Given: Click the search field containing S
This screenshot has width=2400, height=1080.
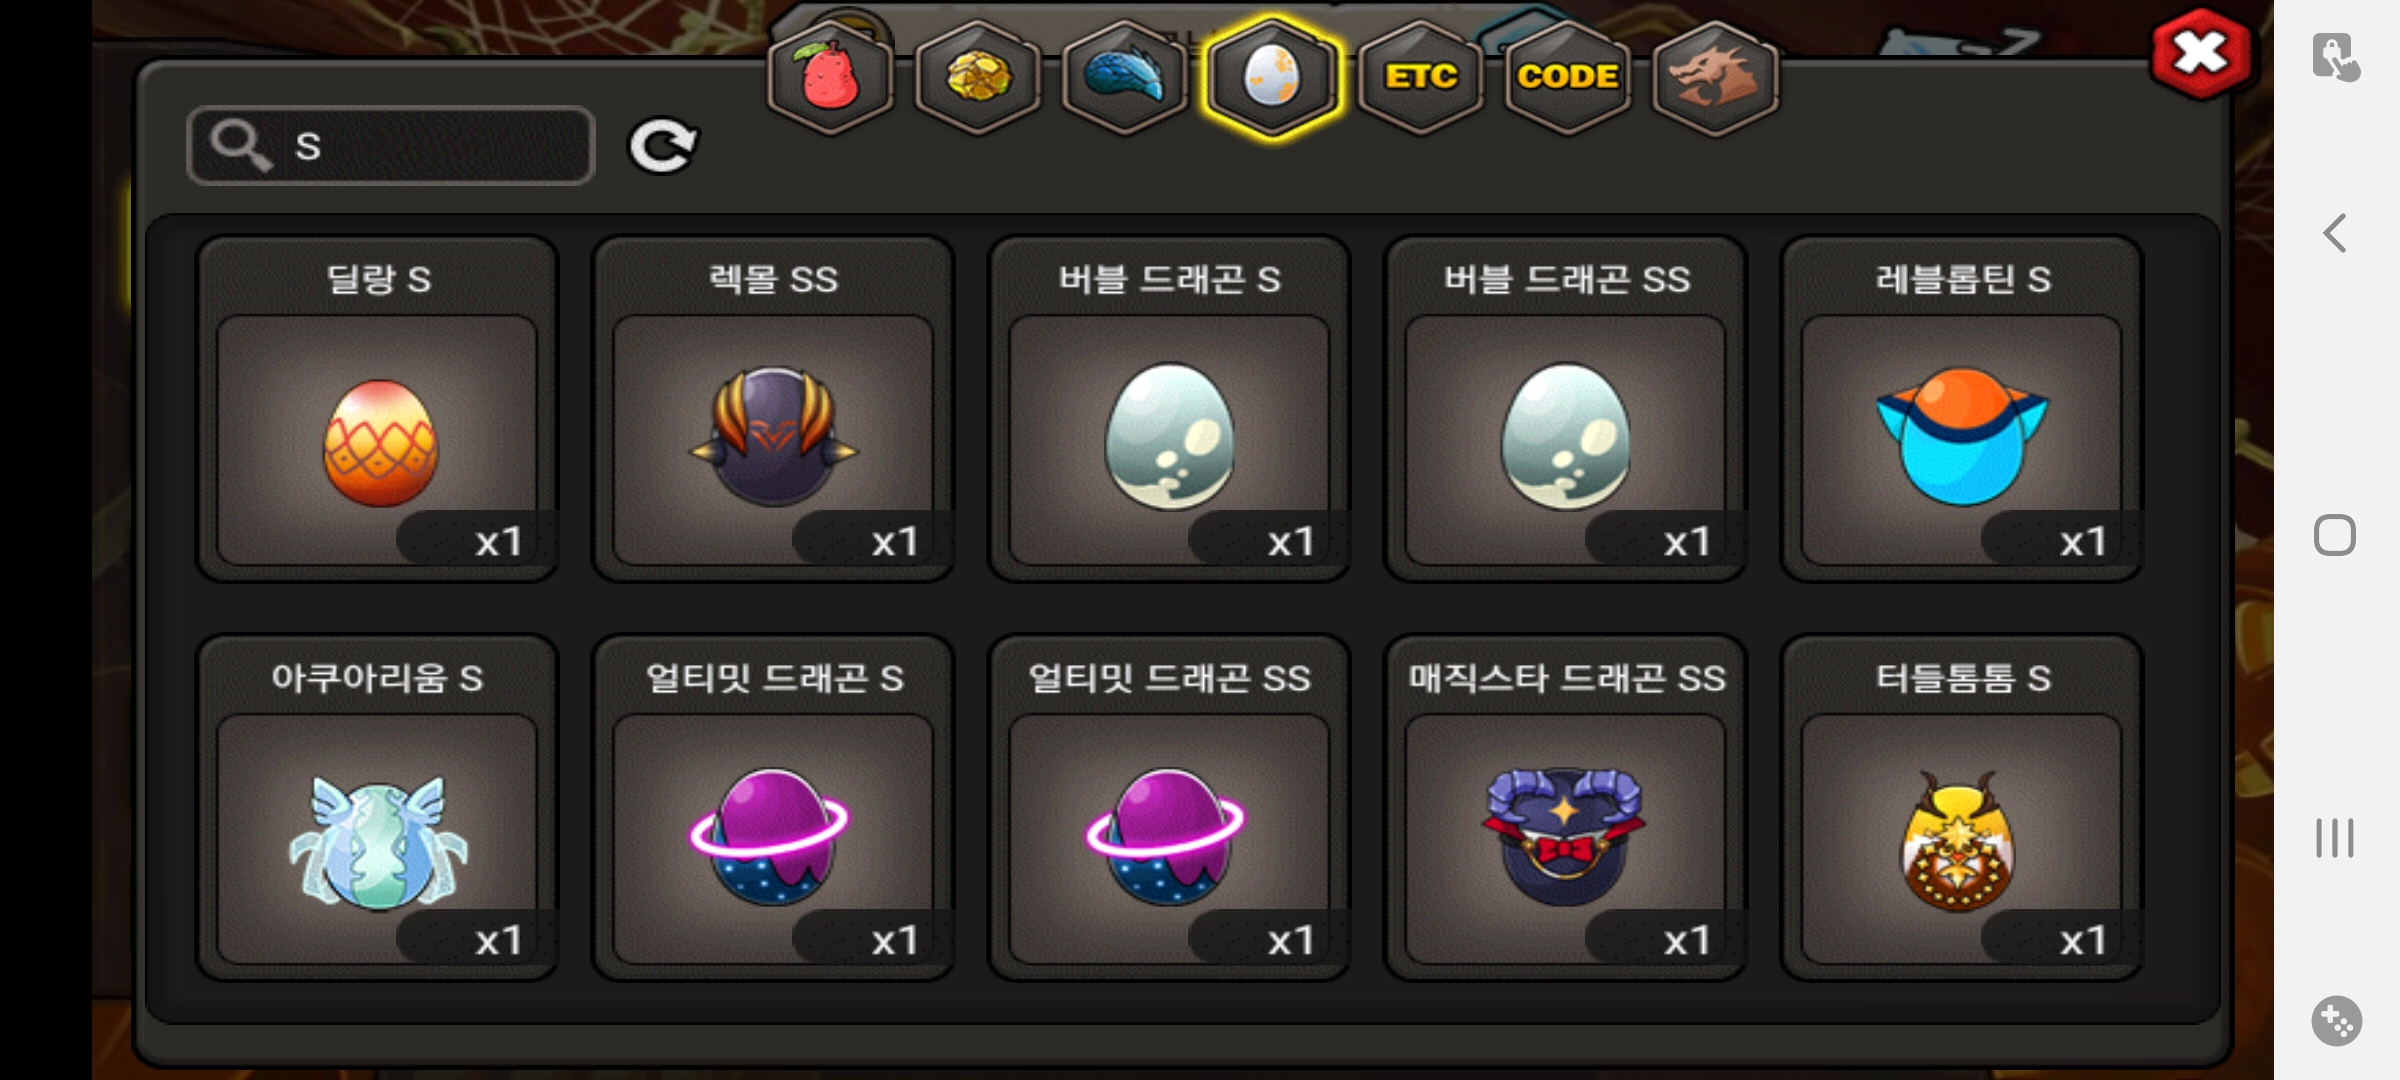Looking at the screenshot, I should [x=391, y=146].
